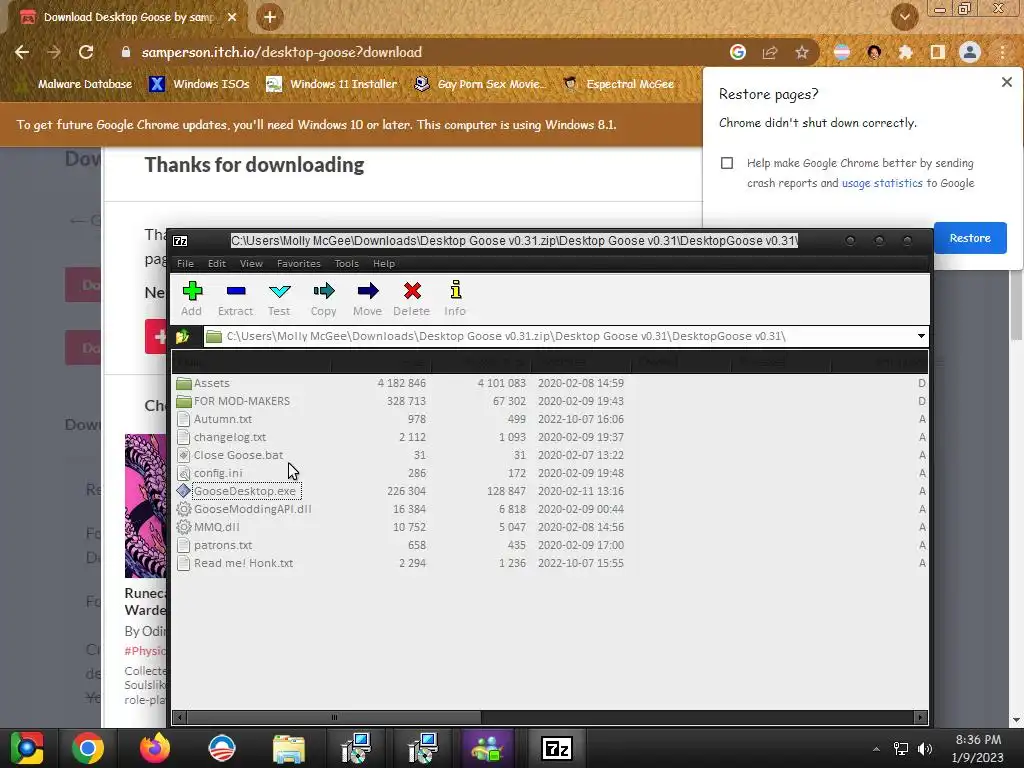
Task: Click the volume speaker tray icon
Action: (x=925, y=749)
